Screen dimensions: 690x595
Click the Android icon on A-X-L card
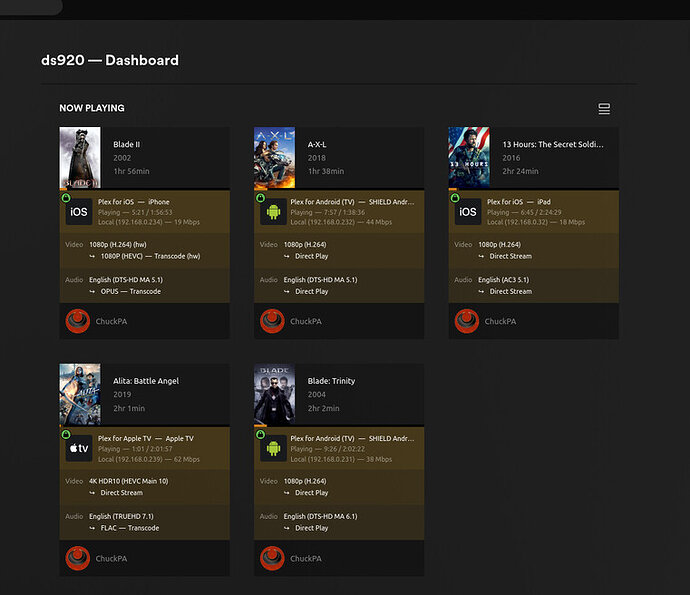pyautogui.click(x=273, y=212)
